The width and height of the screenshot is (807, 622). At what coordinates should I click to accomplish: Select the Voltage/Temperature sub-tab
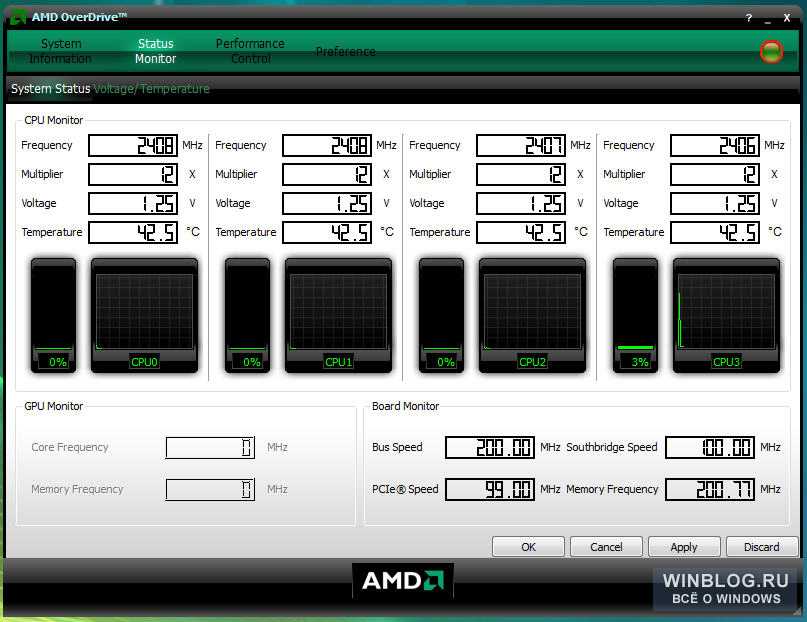click(x=152, y=89)
